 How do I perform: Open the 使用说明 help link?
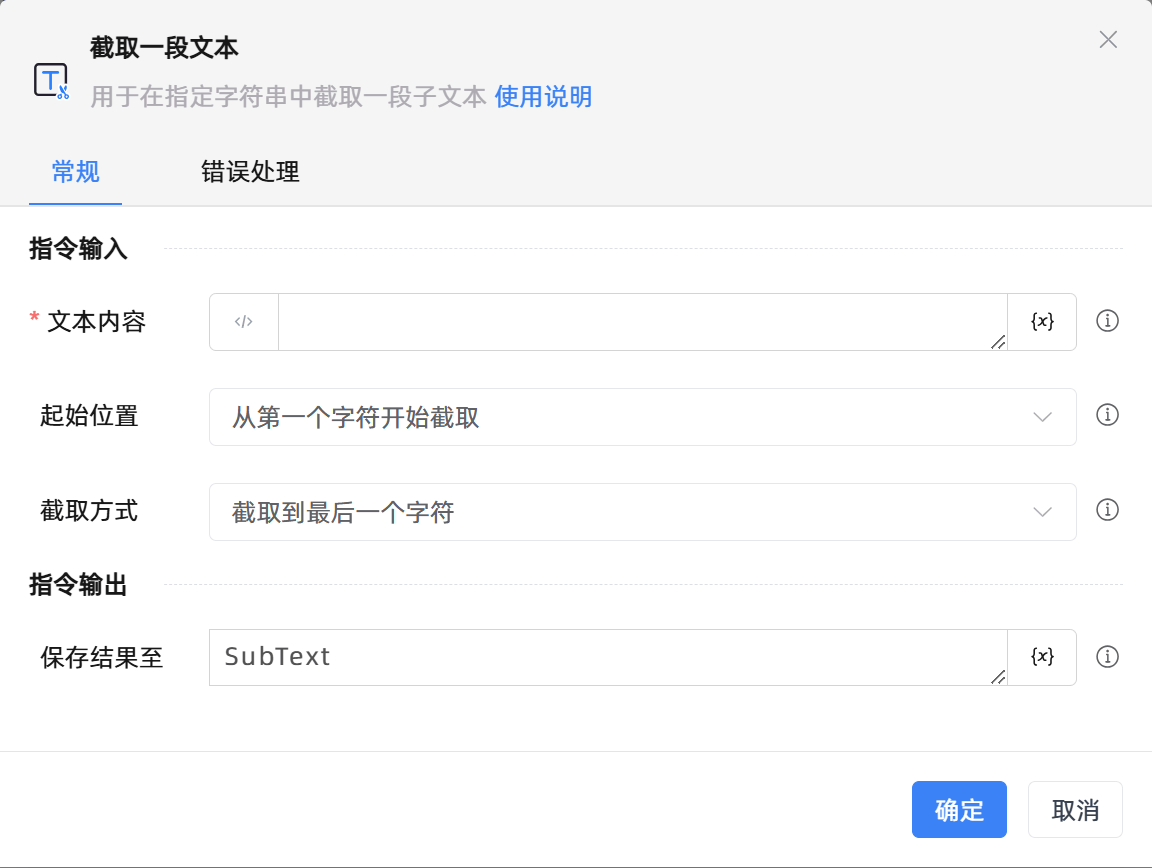tap(543, 97)
